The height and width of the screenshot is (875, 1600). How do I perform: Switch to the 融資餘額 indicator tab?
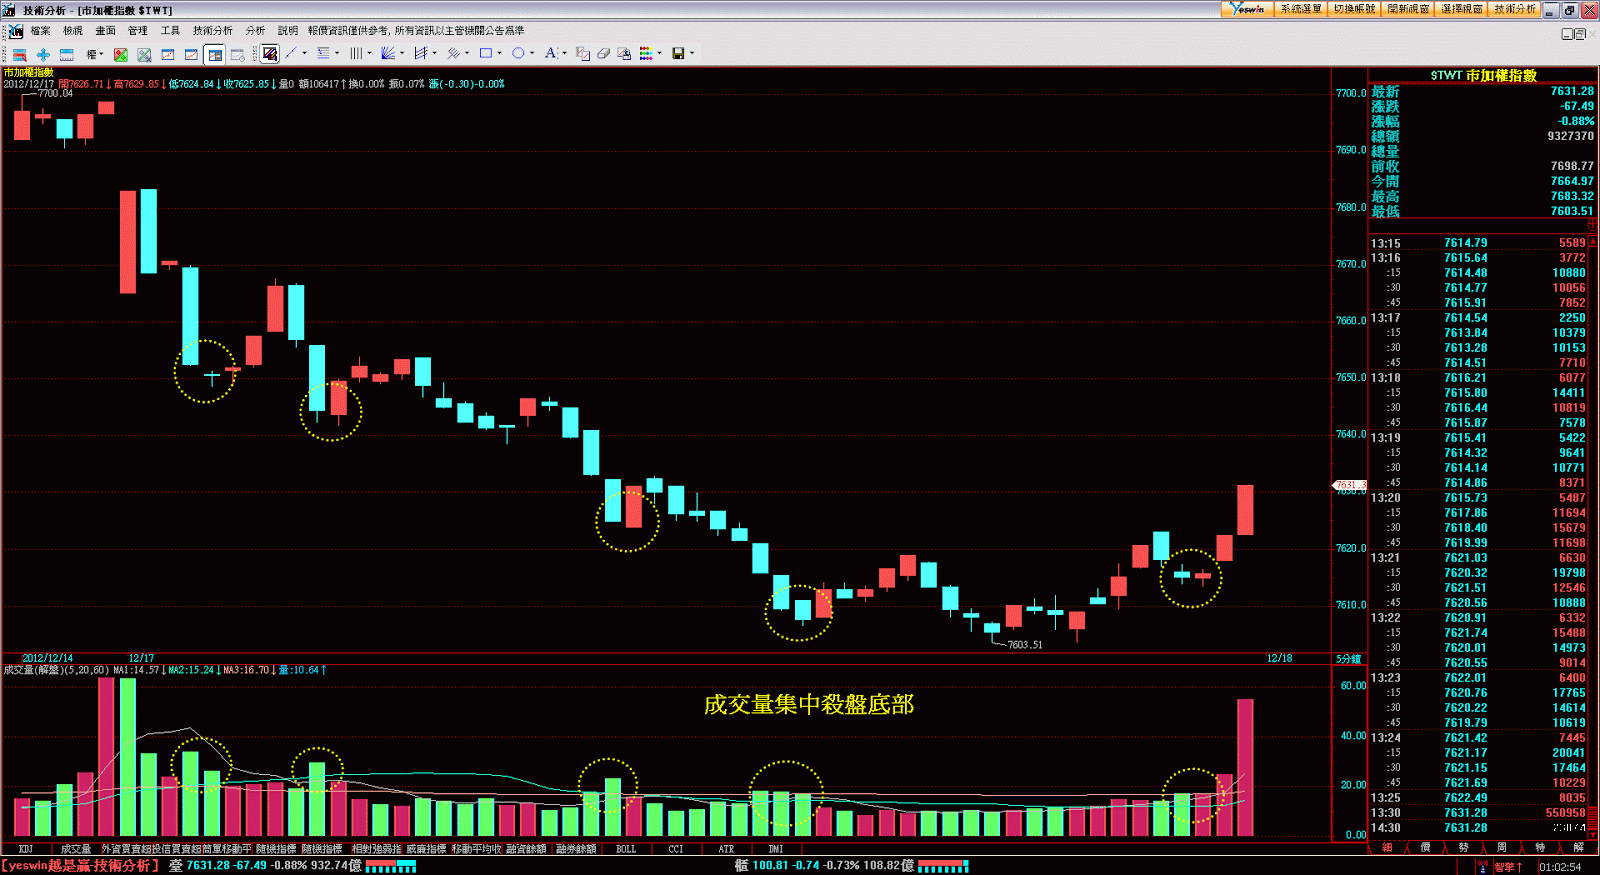tap(526, 849)
